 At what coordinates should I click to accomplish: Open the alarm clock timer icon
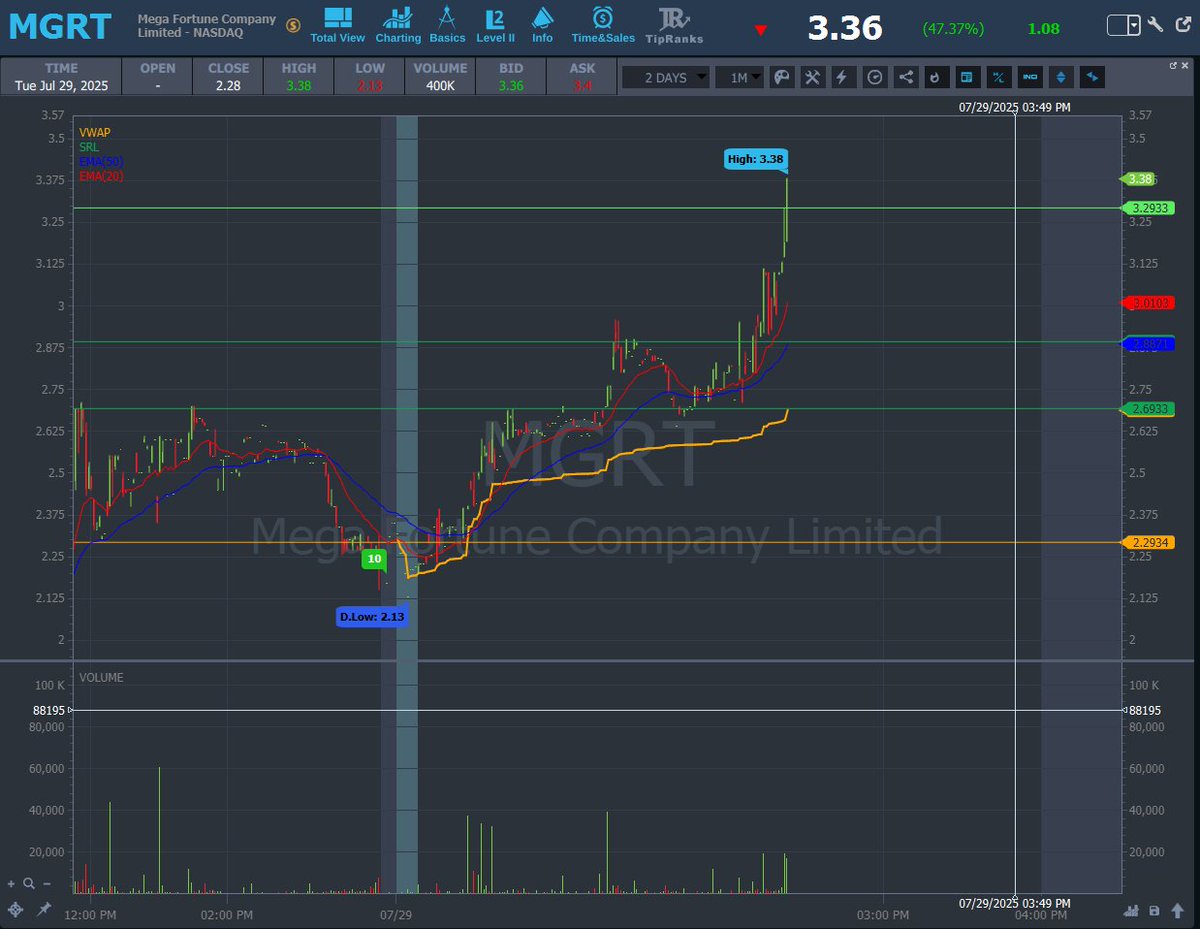click(x=874, y=76)
